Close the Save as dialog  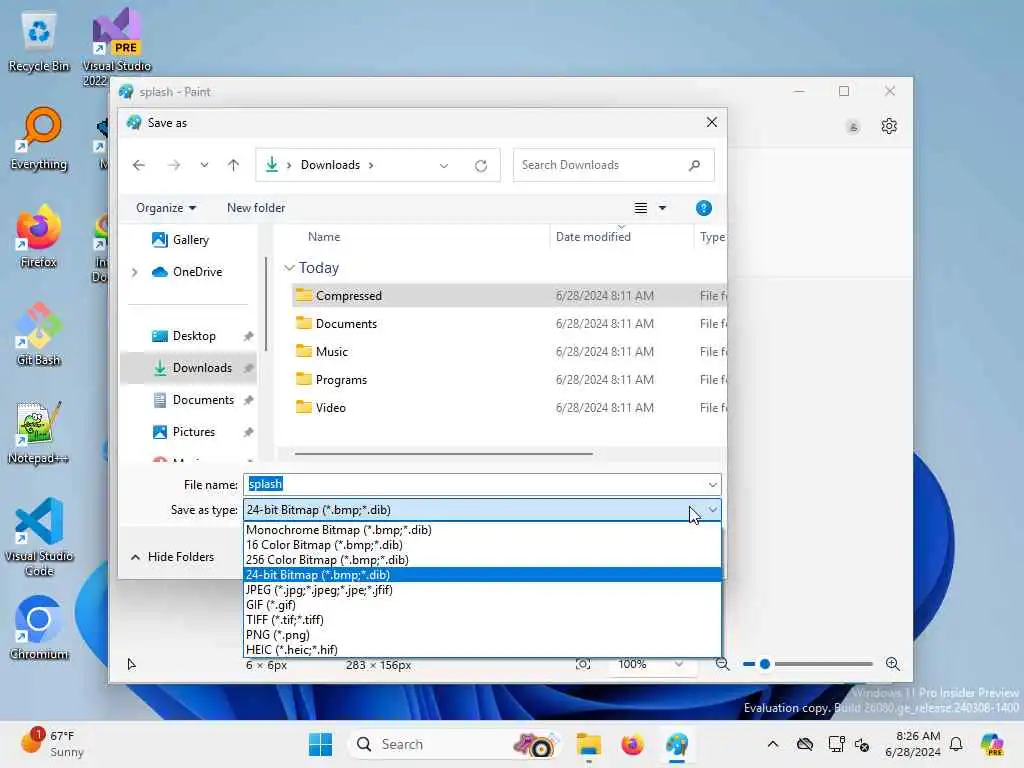[712, 122]
